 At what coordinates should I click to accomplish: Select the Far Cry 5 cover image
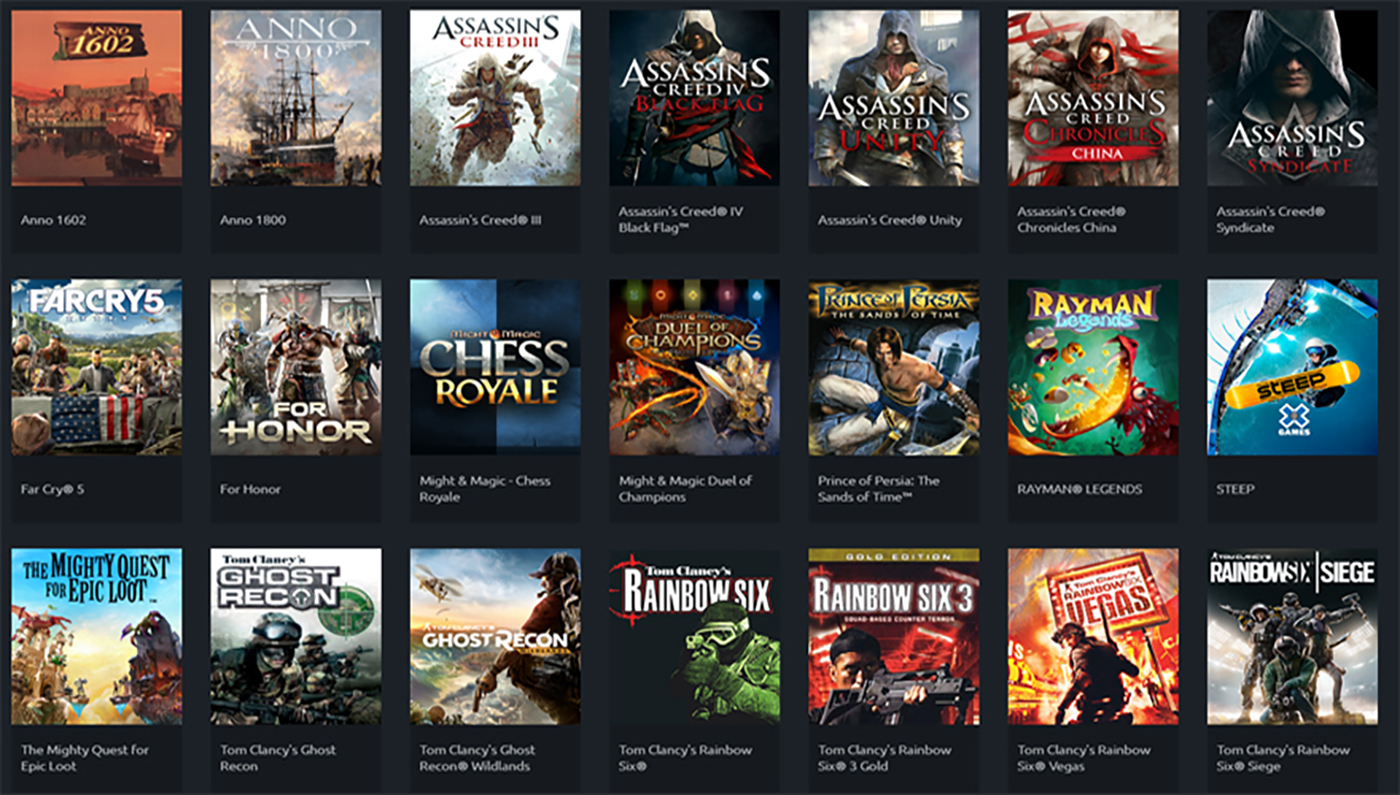96,367
